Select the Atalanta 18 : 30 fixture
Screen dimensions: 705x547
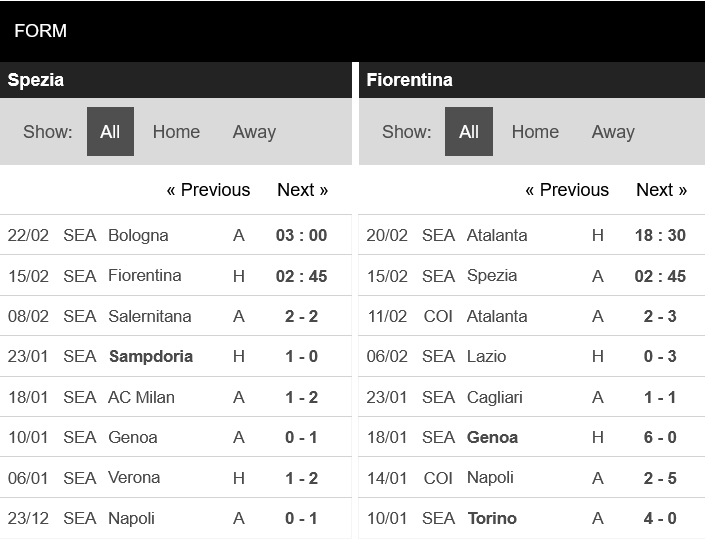660,236
